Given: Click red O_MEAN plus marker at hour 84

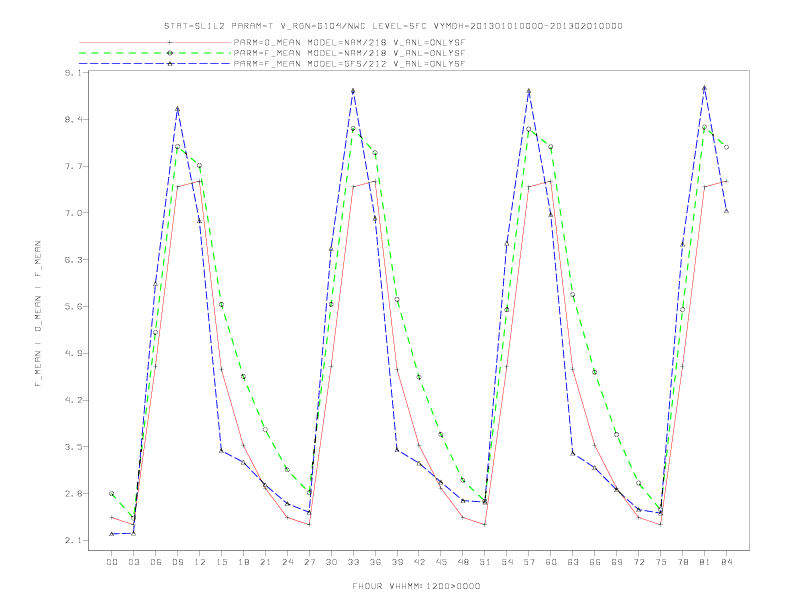Looking at the screenshot, I should coord(726,181).
